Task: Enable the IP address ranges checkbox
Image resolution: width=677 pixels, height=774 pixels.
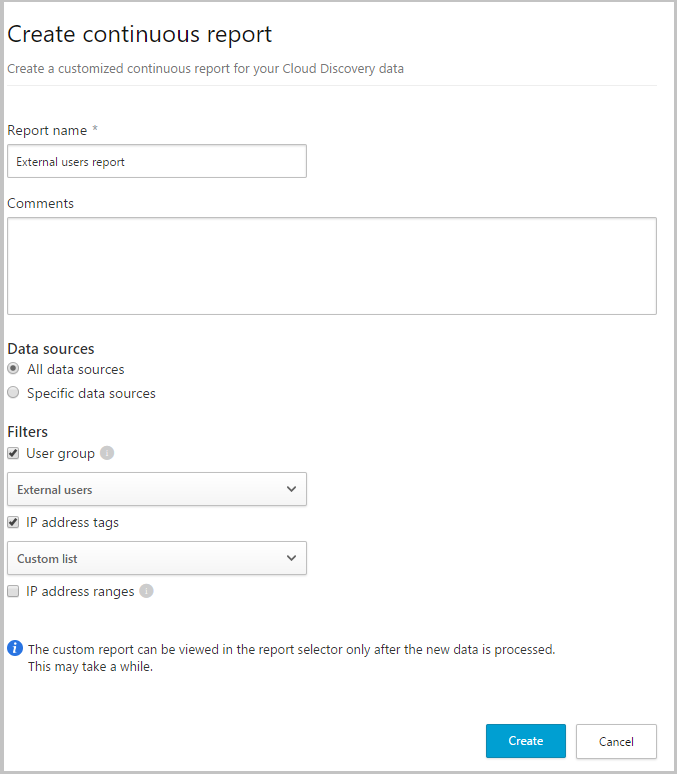Action: pyautogui.click(x=14, y=591)
